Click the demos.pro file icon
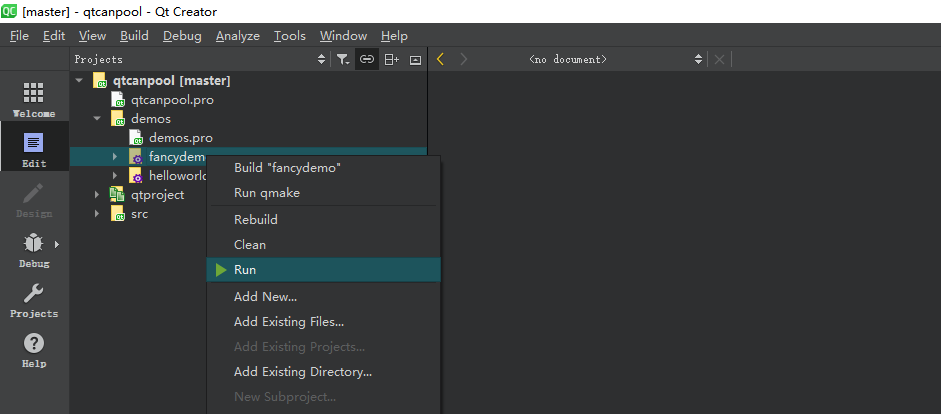 point(136,137)
